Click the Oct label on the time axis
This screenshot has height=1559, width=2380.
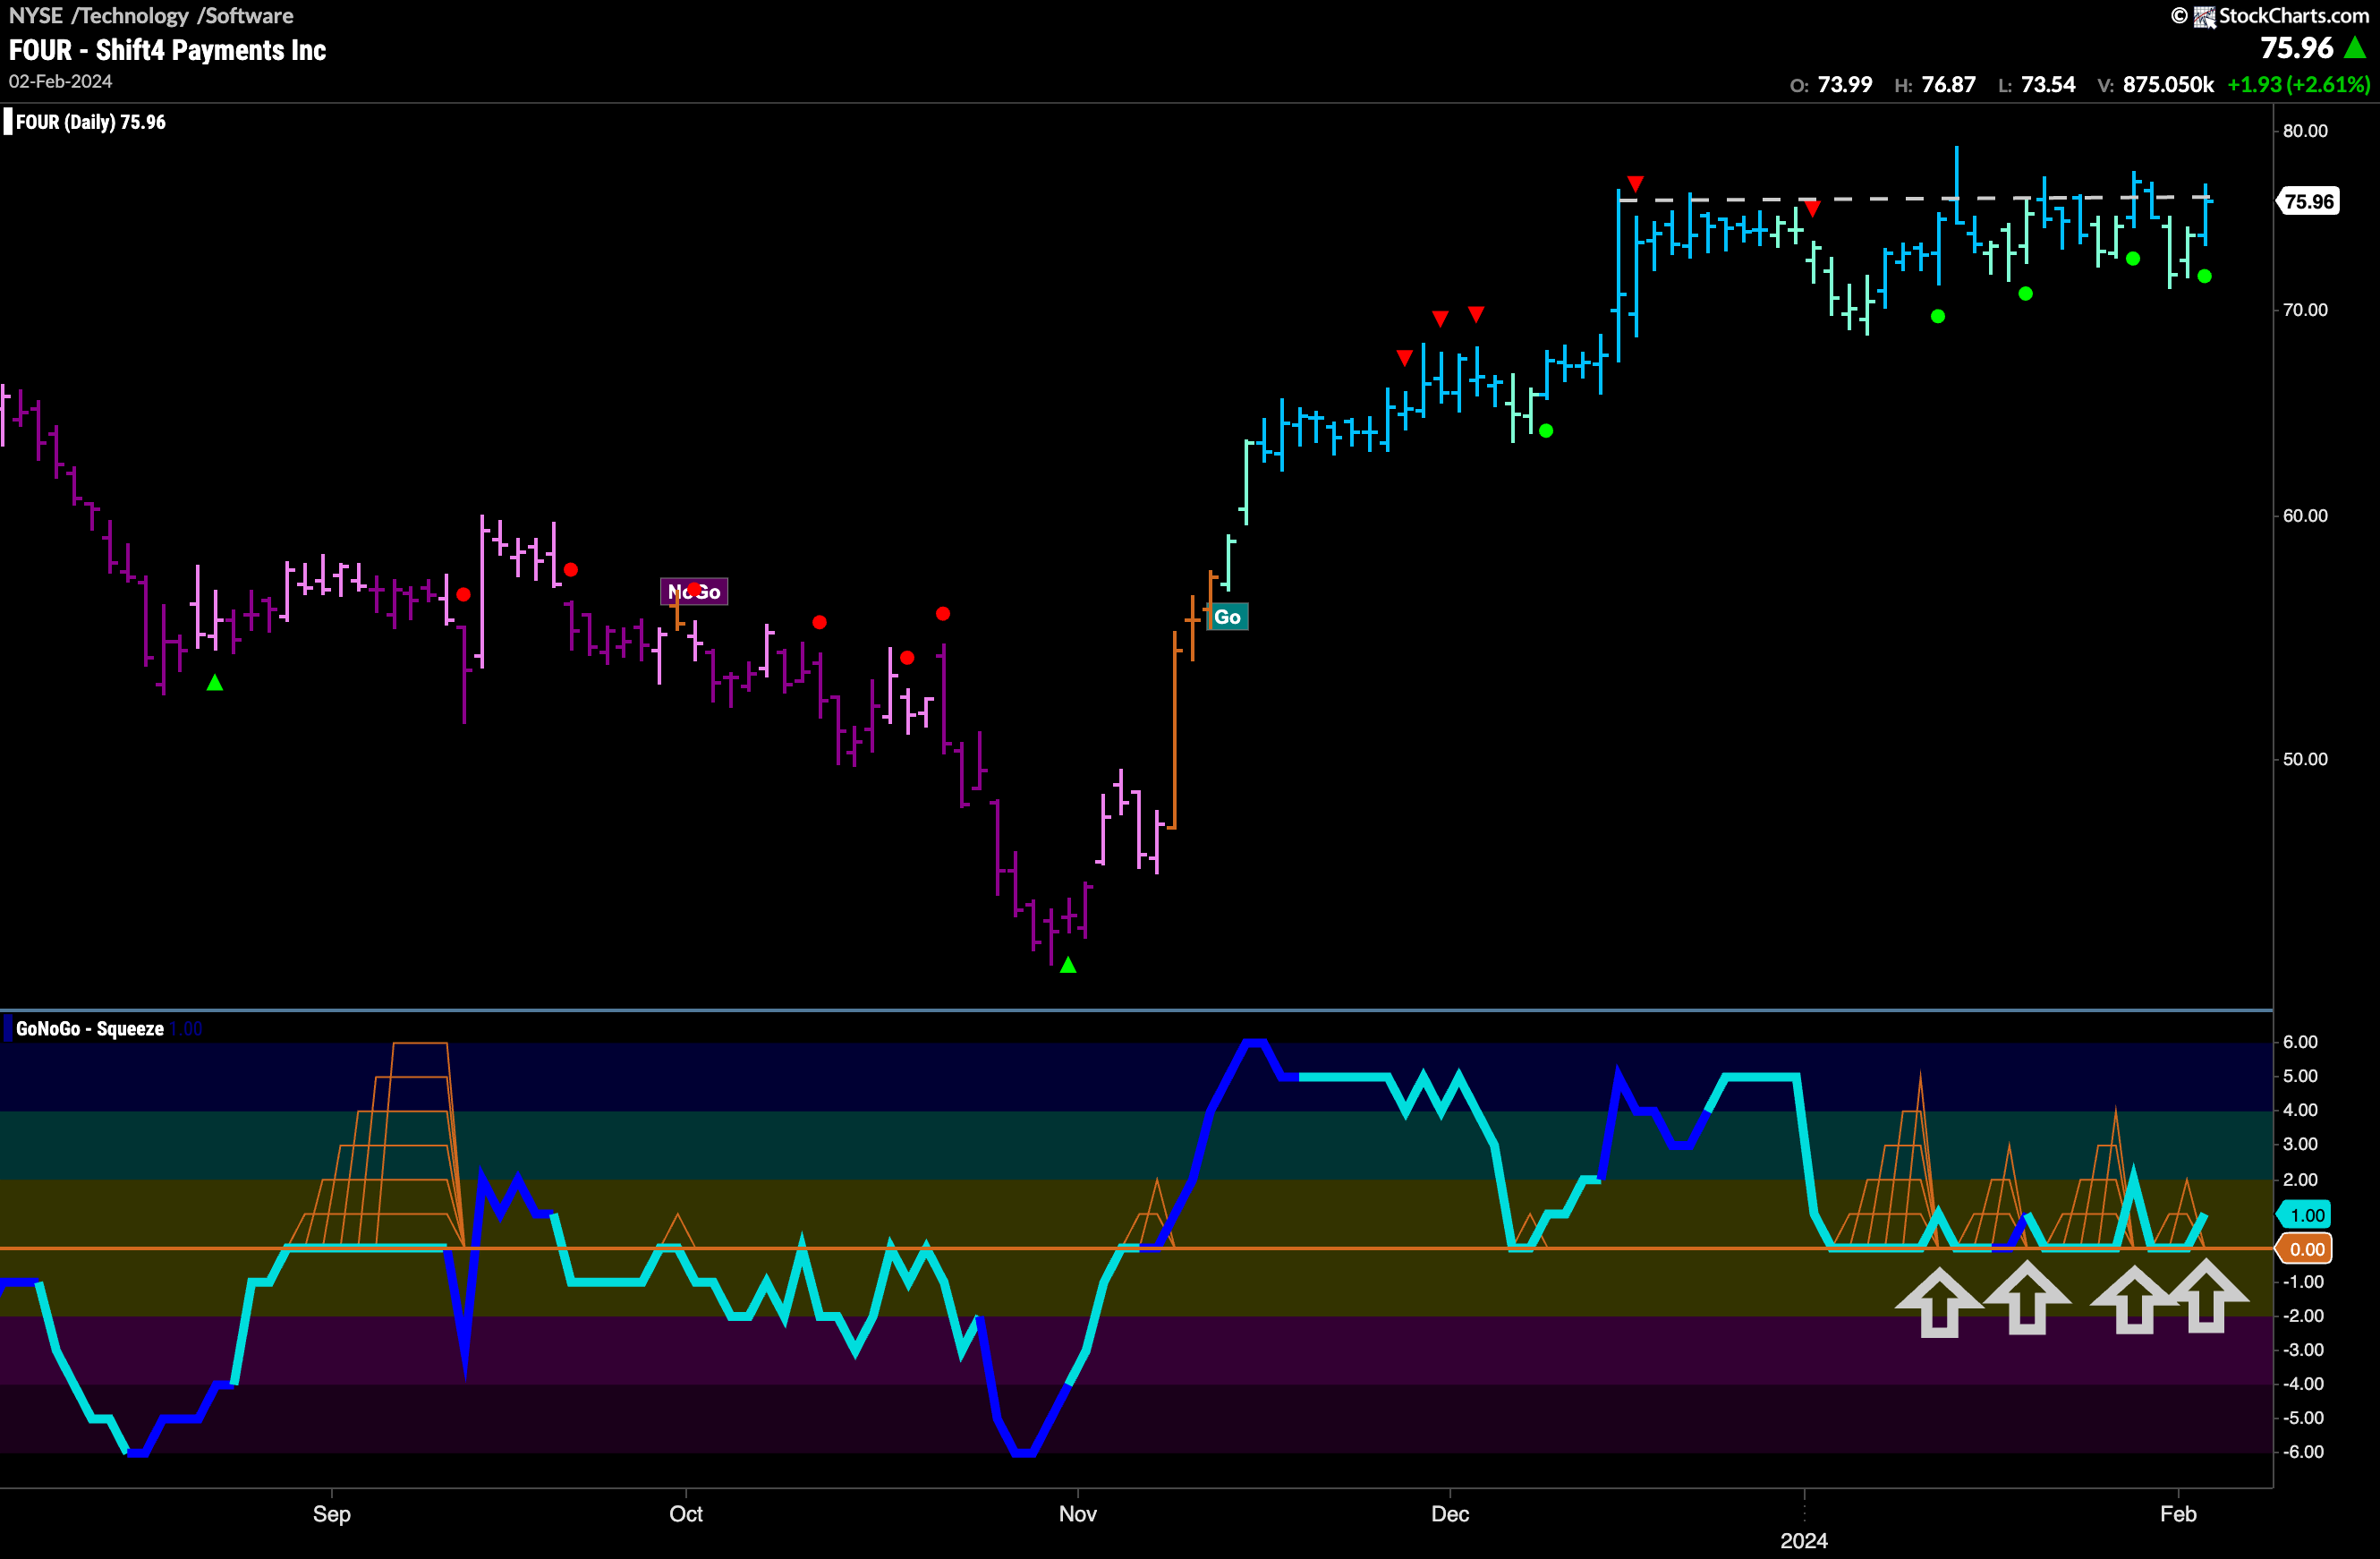(x=686, y=1514)
